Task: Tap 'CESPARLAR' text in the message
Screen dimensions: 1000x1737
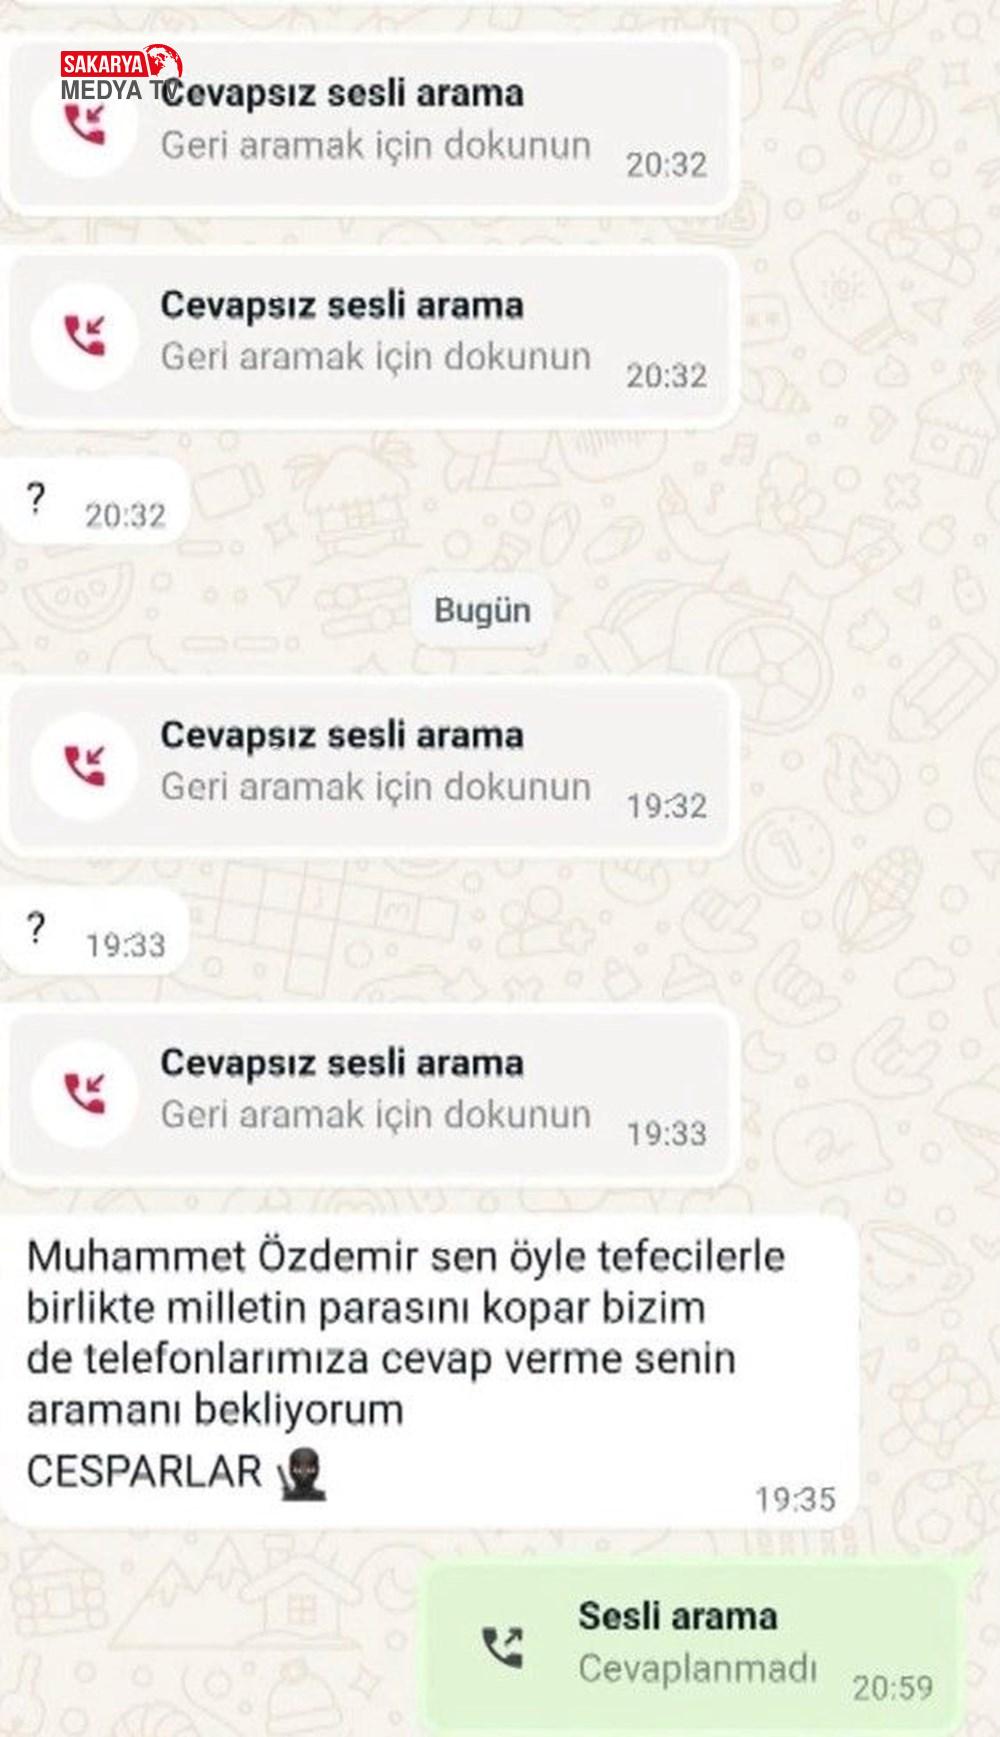Action: pos(144,1472)
